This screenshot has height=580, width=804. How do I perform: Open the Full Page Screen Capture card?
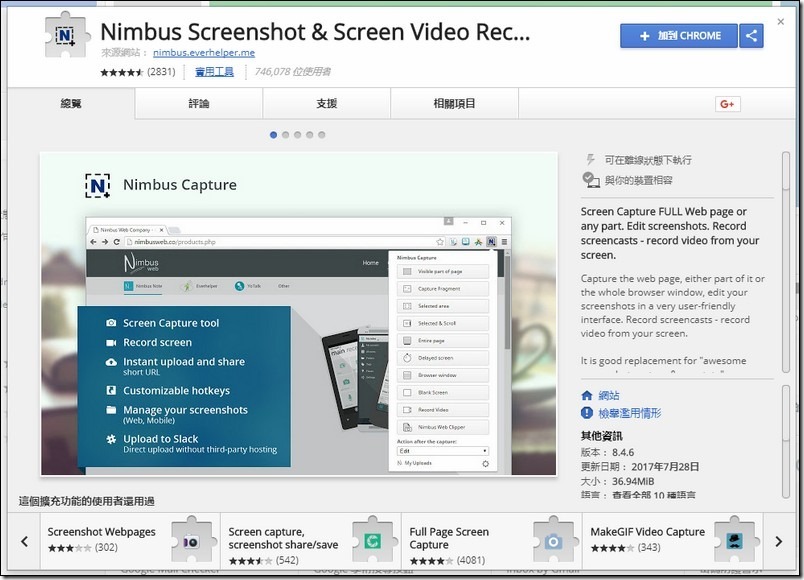pyautogui.click(x=492, y=541)
